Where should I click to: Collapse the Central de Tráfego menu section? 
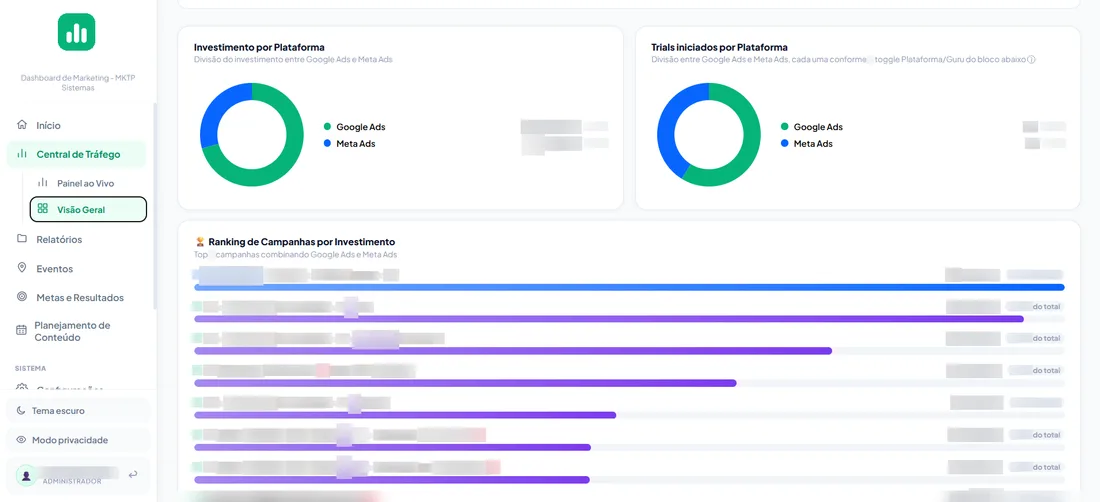[x=76, y=154]
